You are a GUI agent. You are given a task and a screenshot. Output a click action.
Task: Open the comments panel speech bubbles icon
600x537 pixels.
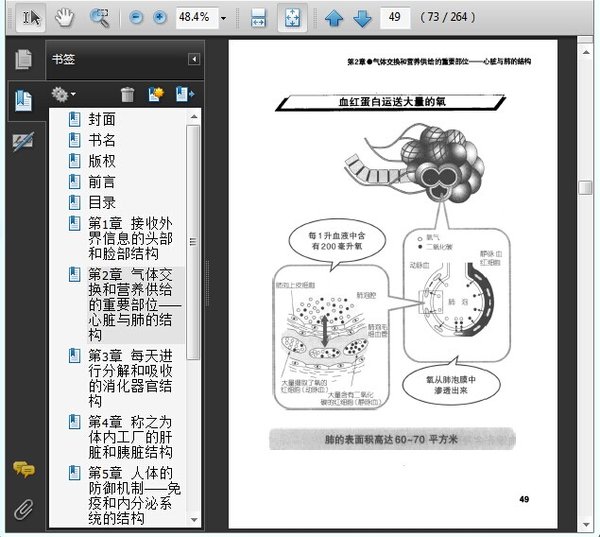pyautogui.click(x=24, y=469)
